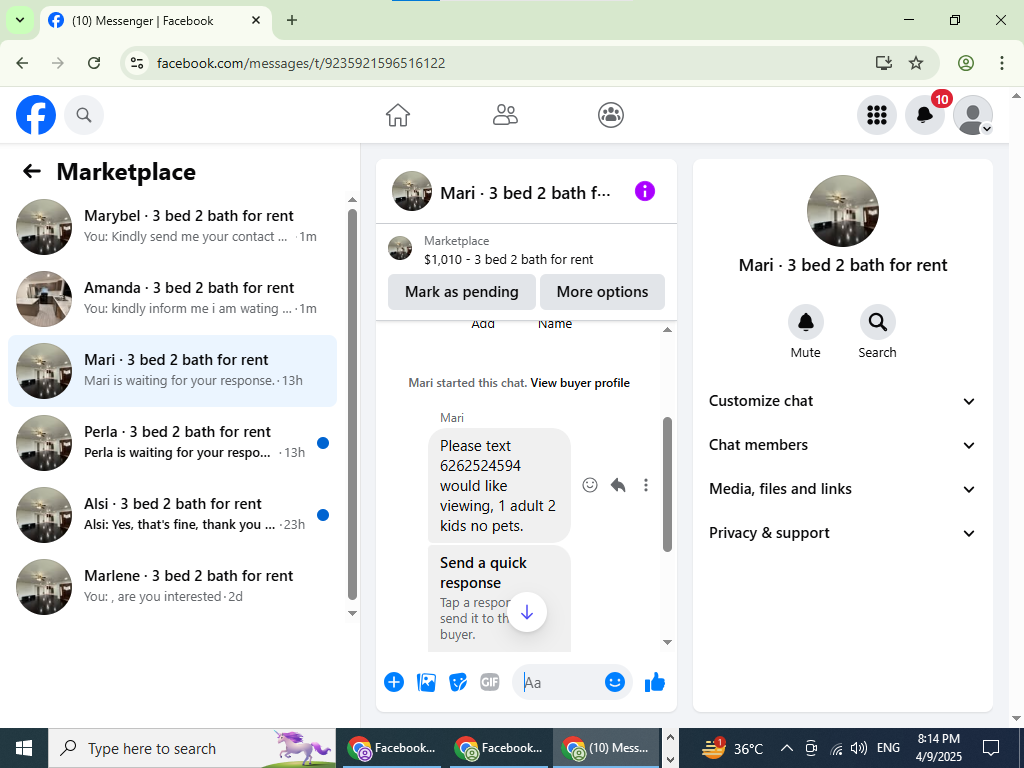Open Chrome's three-dot menu

pos(1002,63)
